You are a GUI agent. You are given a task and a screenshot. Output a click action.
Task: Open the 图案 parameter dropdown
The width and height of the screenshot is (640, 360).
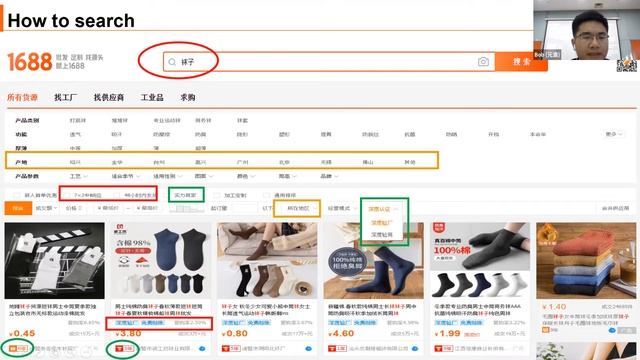pyautogui.click(x=204, y=176)
